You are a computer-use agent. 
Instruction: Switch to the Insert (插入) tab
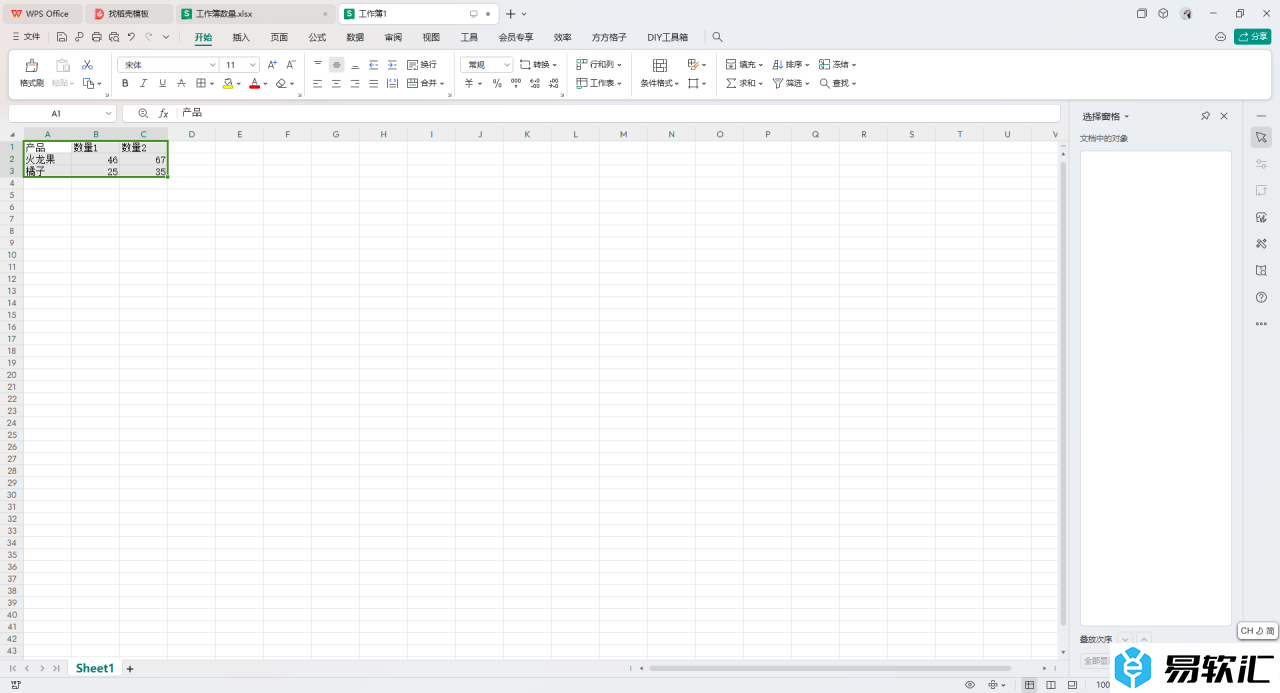pos(241,37)
